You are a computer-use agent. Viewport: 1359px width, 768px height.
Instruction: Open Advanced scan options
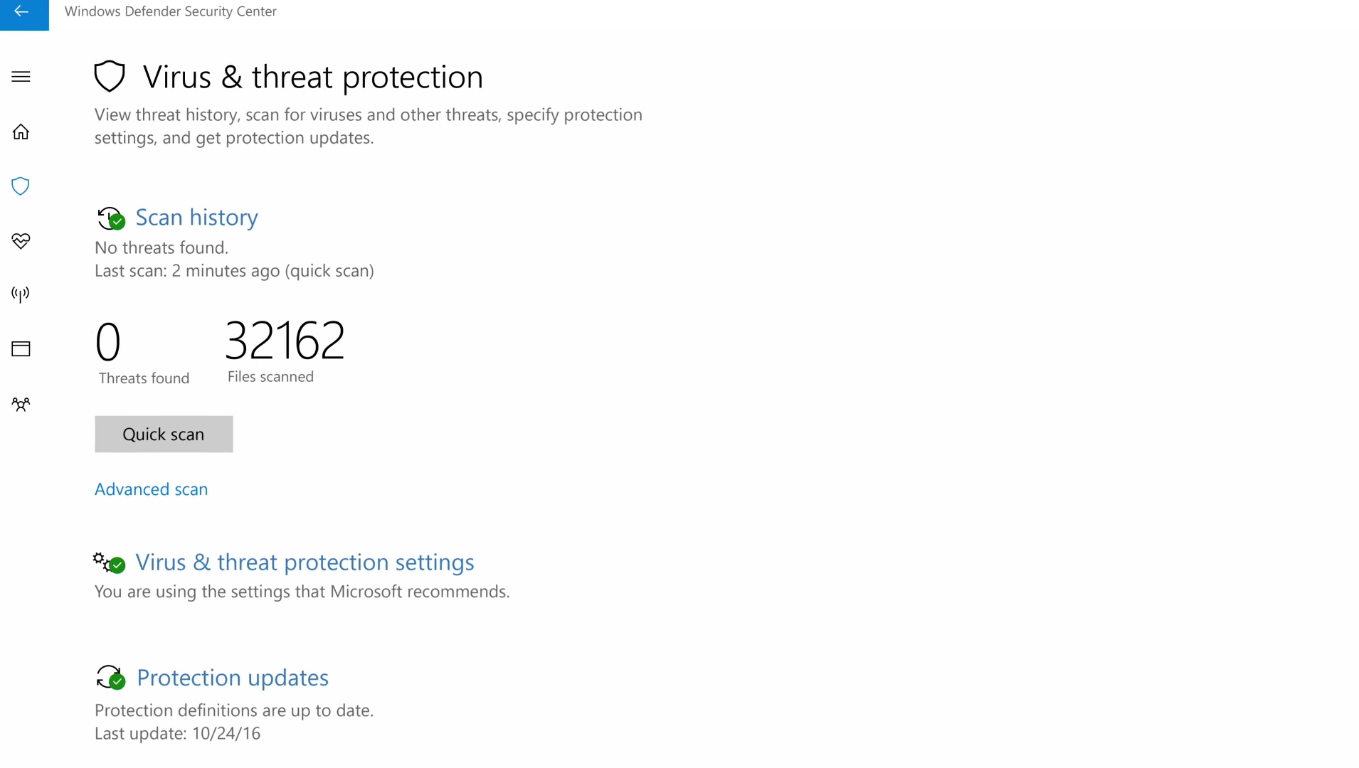pyautogui.click(x=151, y=489)
